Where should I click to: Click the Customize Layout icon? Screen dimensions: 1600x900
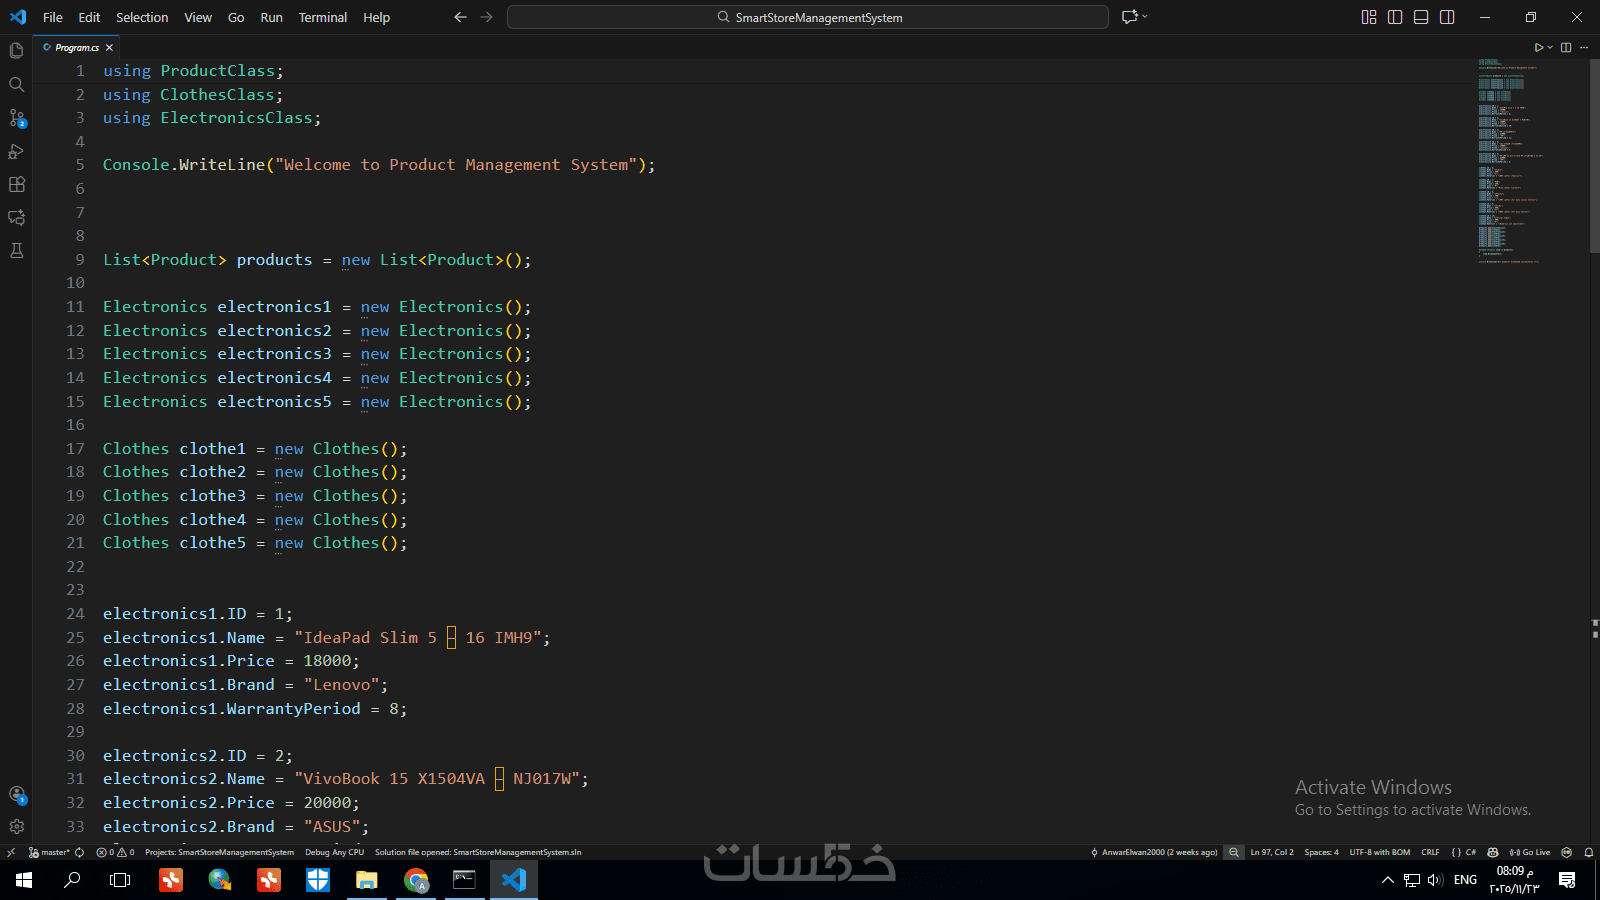pos(1369,17)
